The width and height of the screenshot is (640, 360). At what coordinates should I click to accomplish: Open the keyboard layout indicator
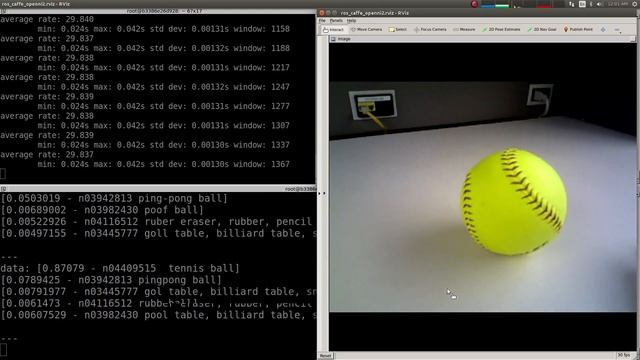tap(582, 4)
